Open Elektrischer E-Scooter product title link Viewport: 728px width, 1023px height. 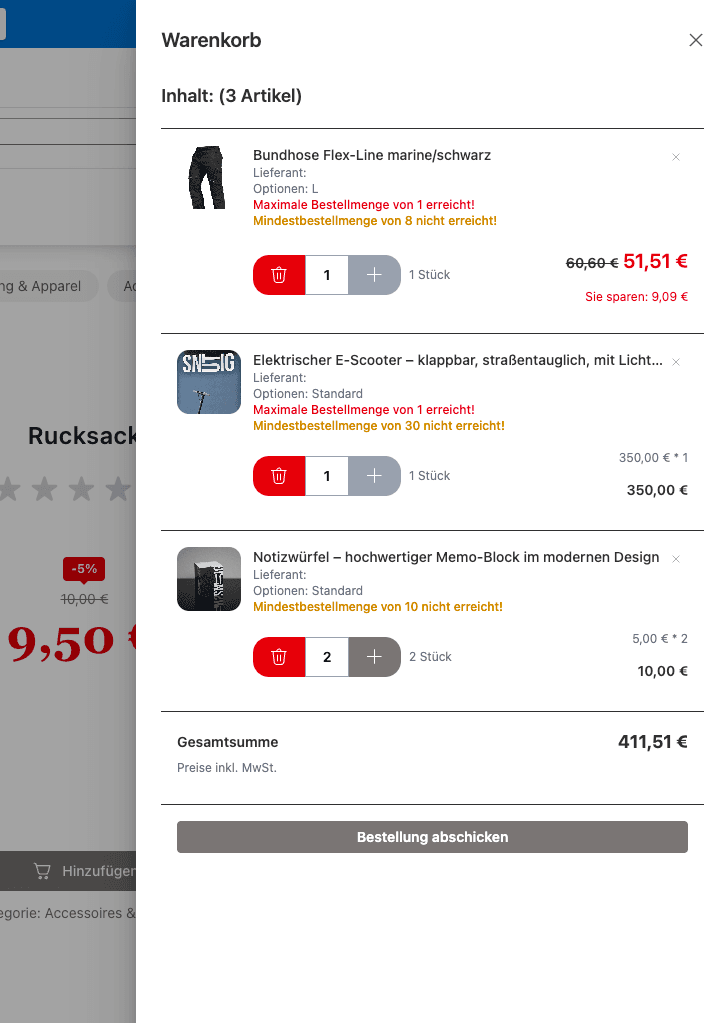[x=458, y=360]
